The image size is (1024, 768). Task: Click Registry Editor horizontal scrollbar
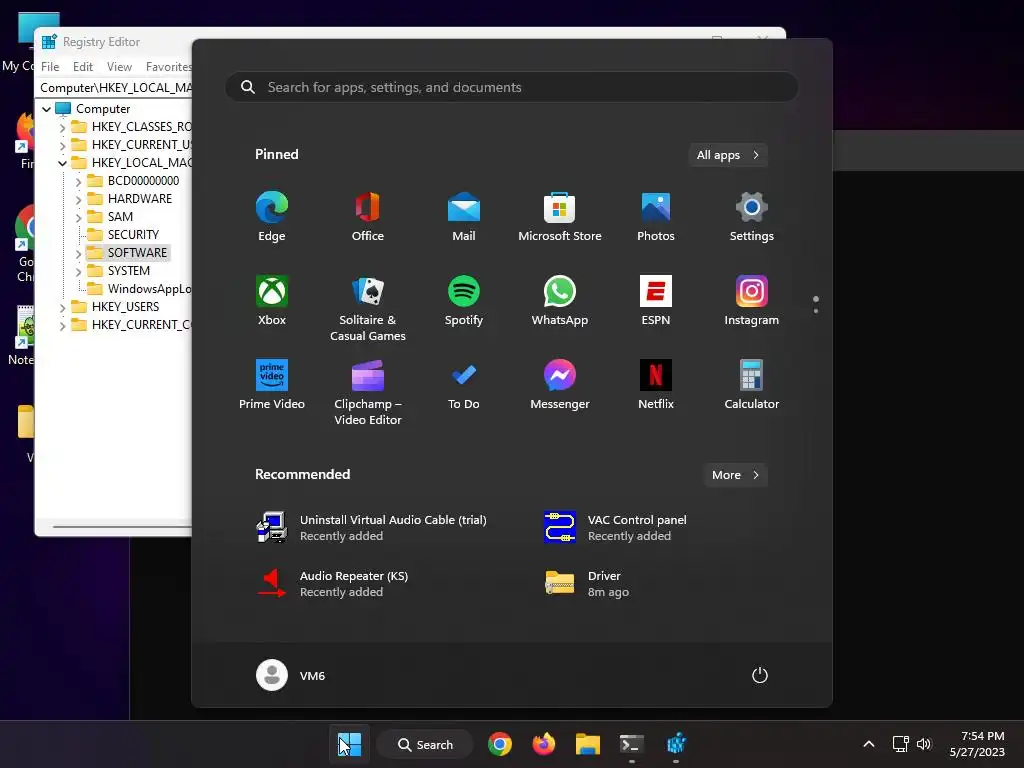pos(121,526)
